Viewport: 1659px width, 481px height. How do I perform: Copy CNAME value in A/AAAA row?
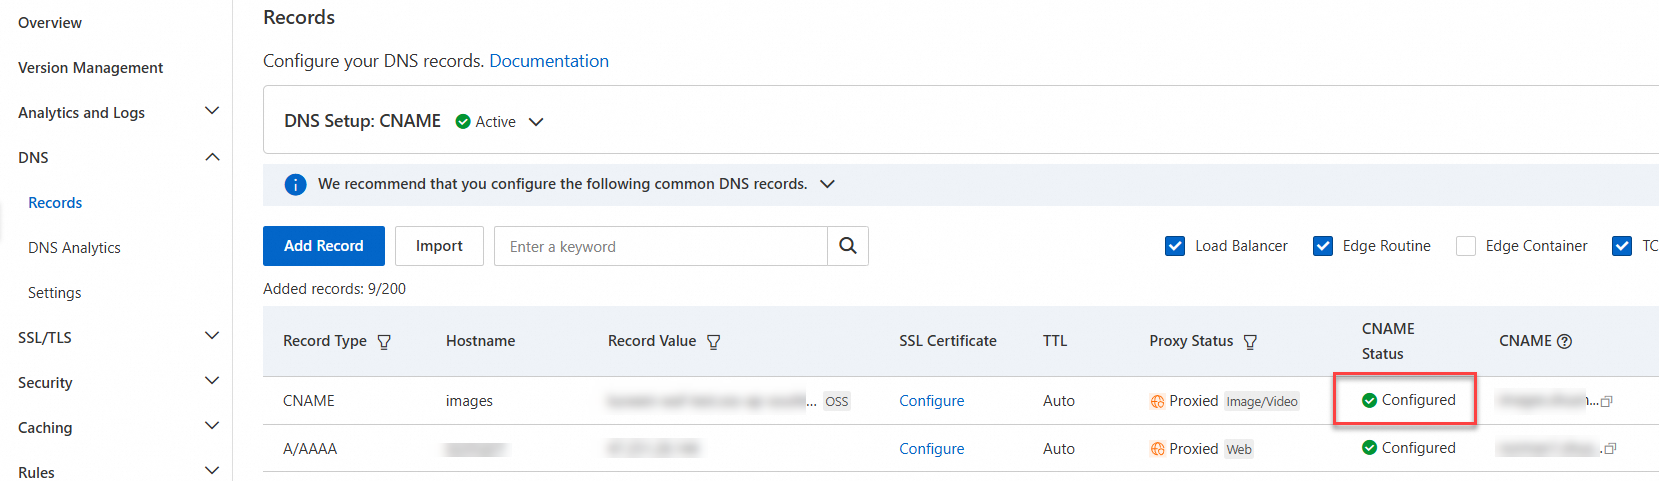[x=1610, y=449]
